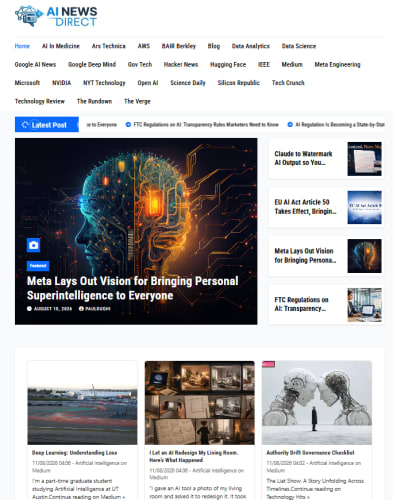Screen dimensions: 393x500
Task: Open the AI In Medicine menu item
Action: tap(61, 46)
